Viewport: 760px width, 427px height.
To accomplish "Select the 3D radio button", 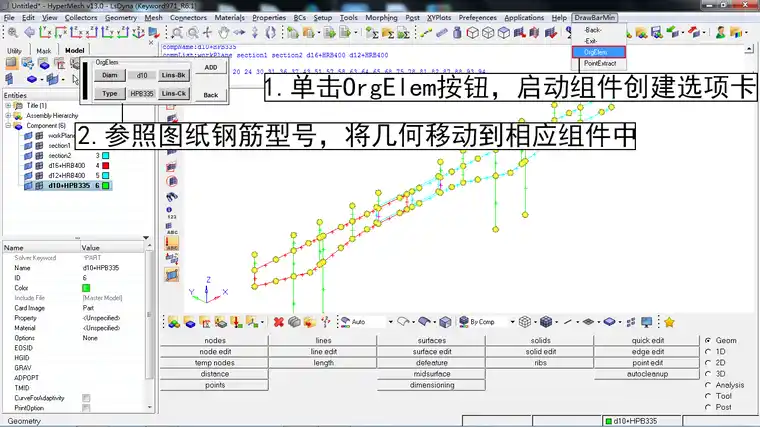I will pyautogui.click(x=708, y=374).
